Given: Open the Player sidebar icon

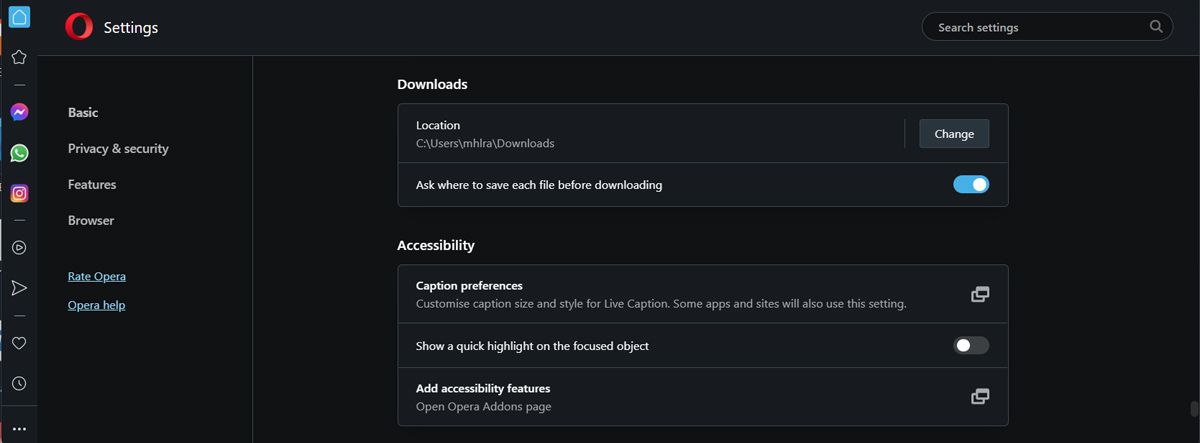Looking at the screenshot, I should point(19,248).
